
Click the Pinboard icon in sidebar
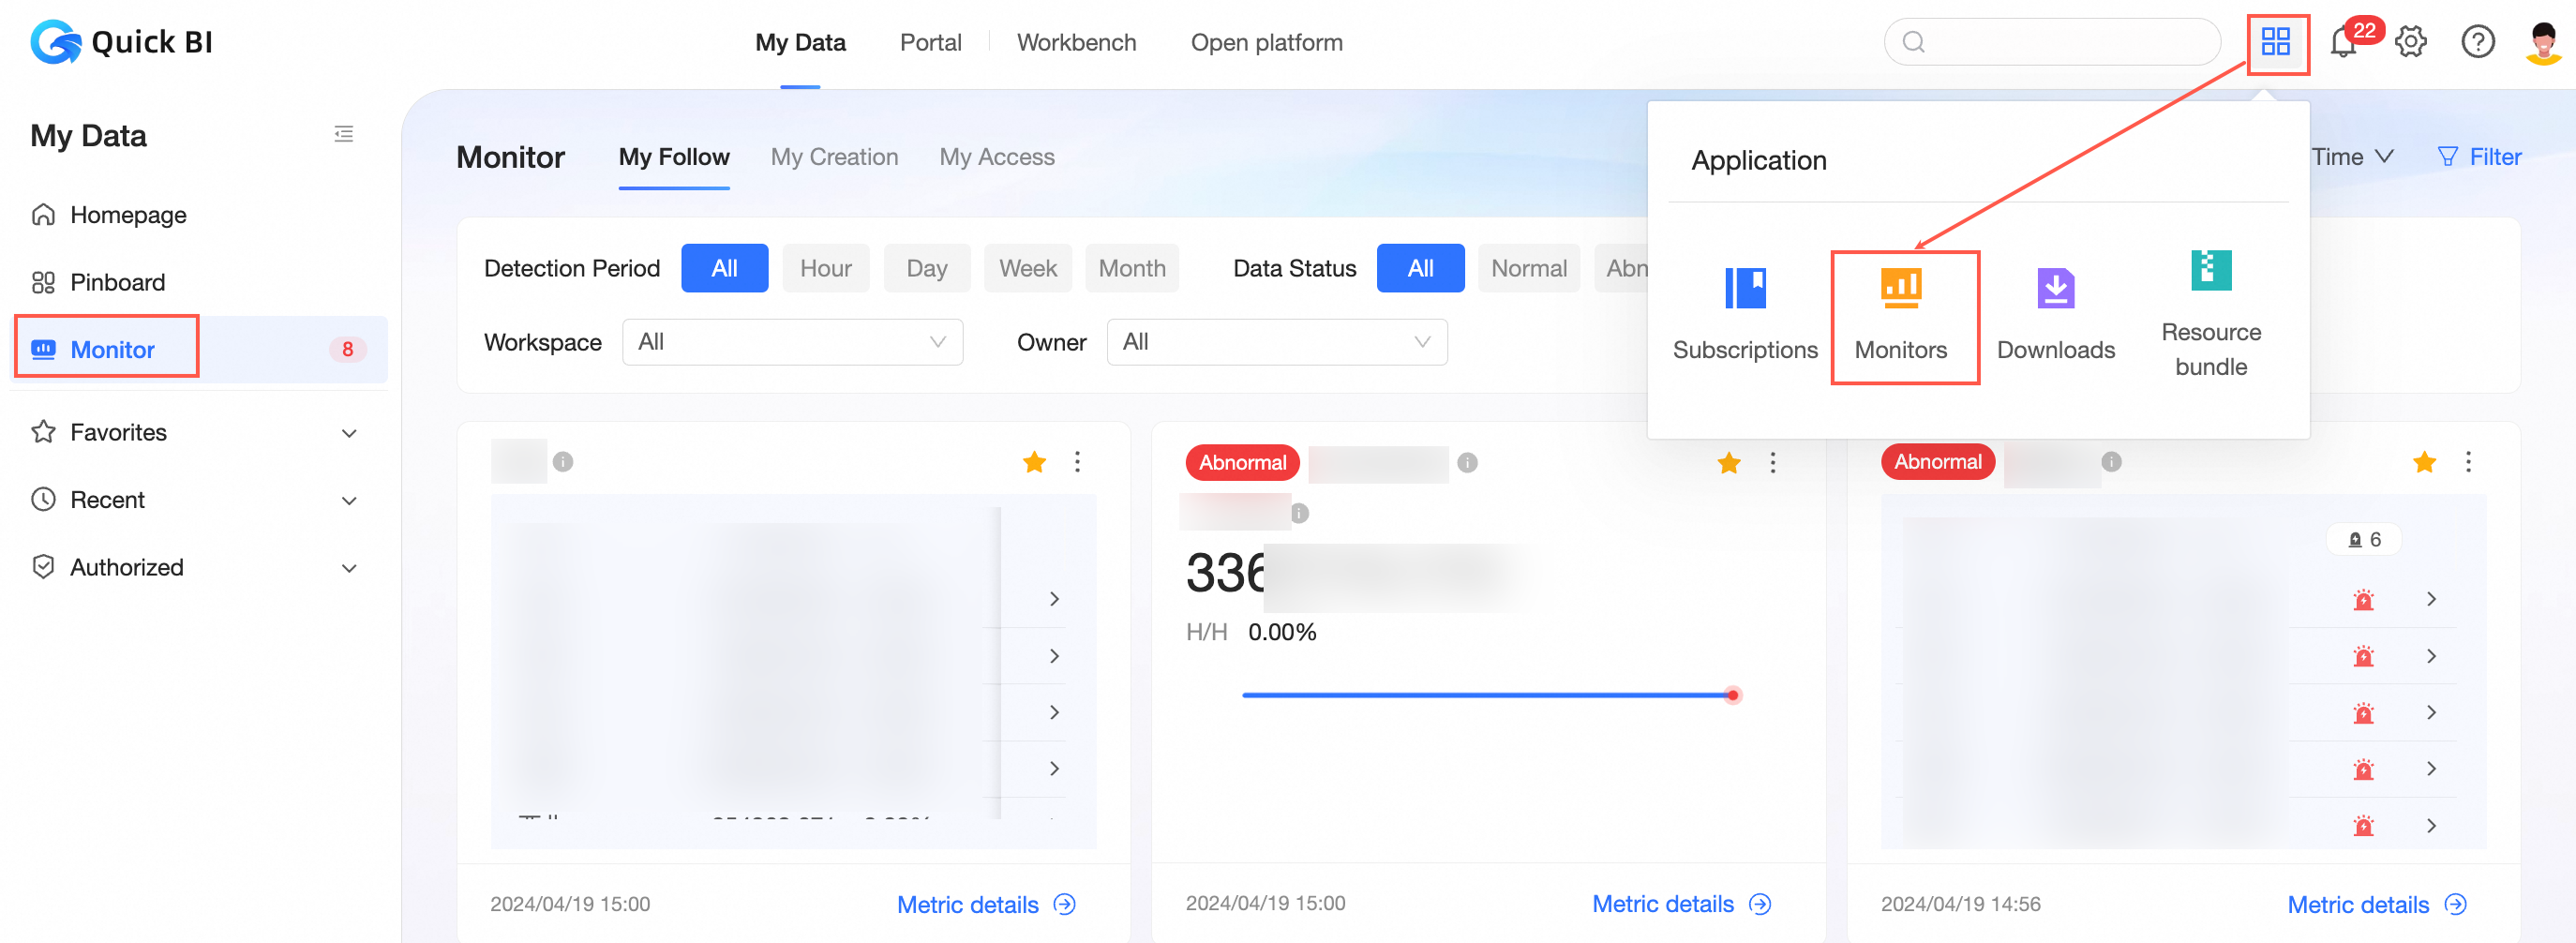click(x=43, y=282)
